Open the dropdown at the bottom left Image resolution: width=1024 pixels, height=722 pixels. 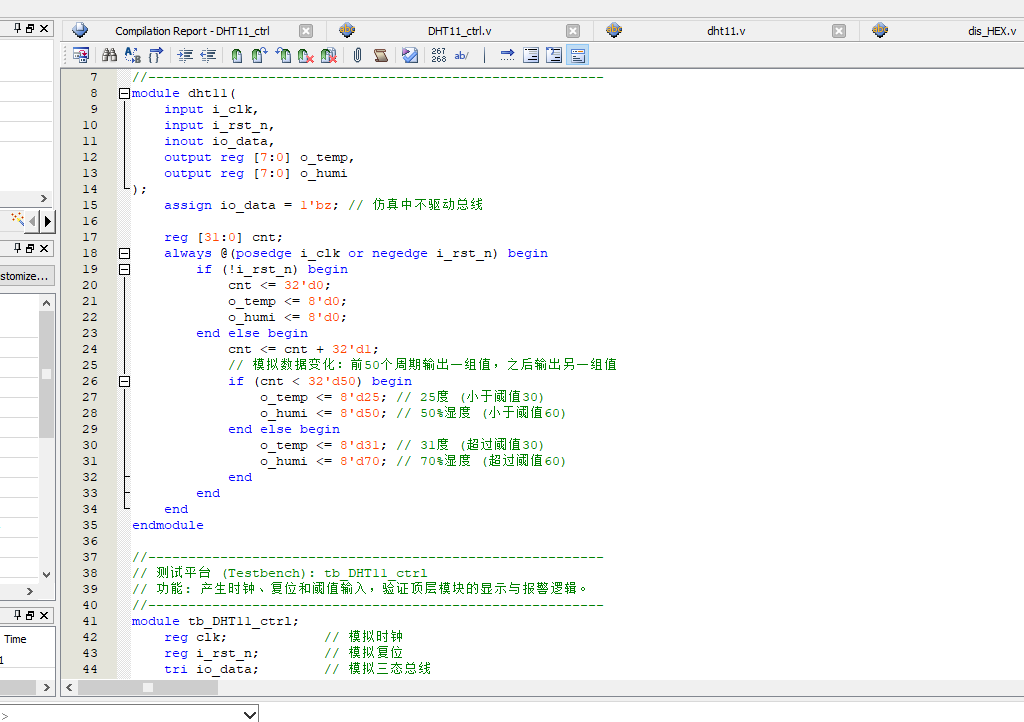click(249, 714)
